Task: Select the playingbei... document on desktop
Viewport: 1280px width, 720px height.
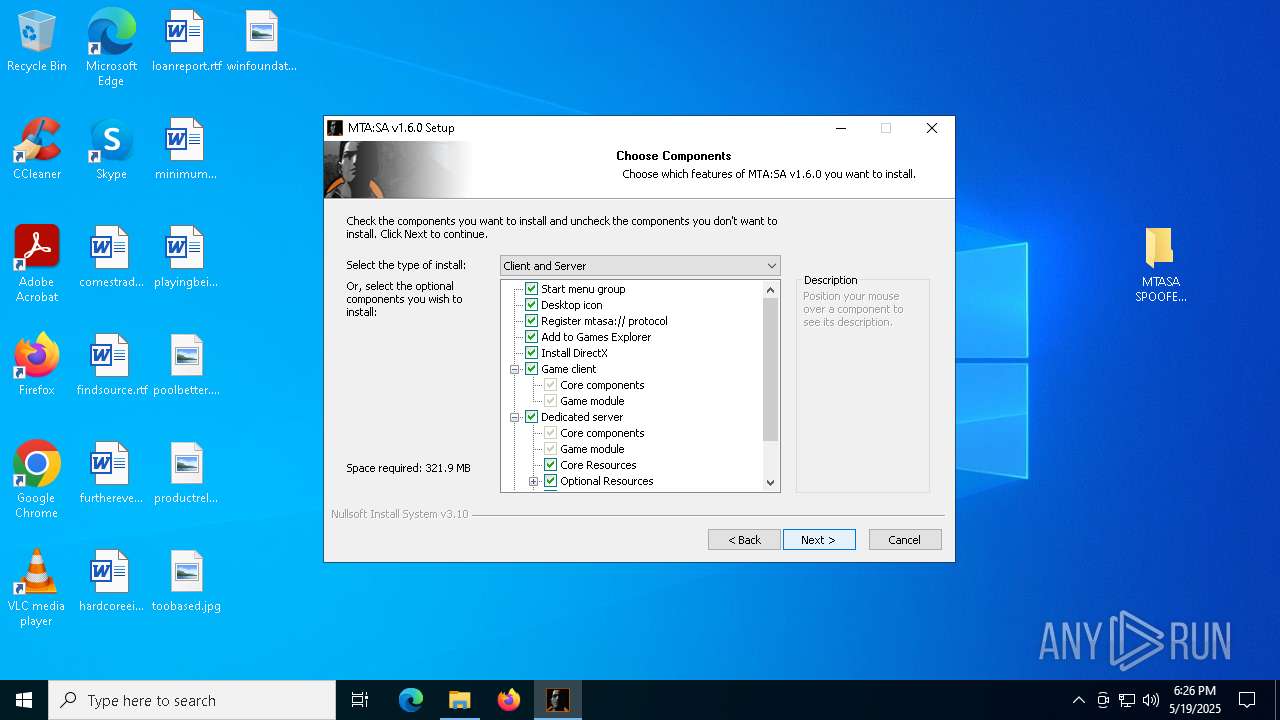Action: (x=186, y=258)
